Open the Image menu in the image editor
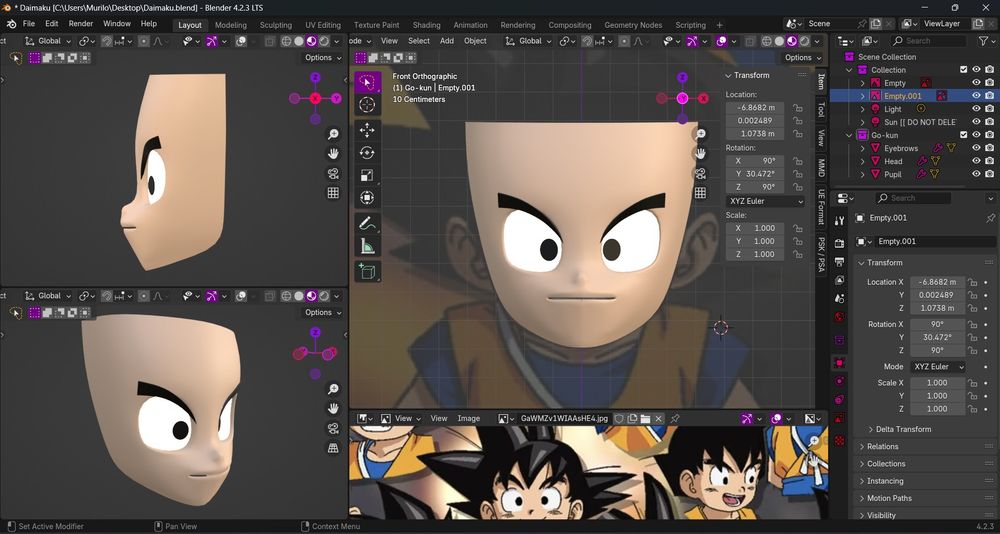The width and height of the screenshot is (1000, 534). click(x=469, y=419)
